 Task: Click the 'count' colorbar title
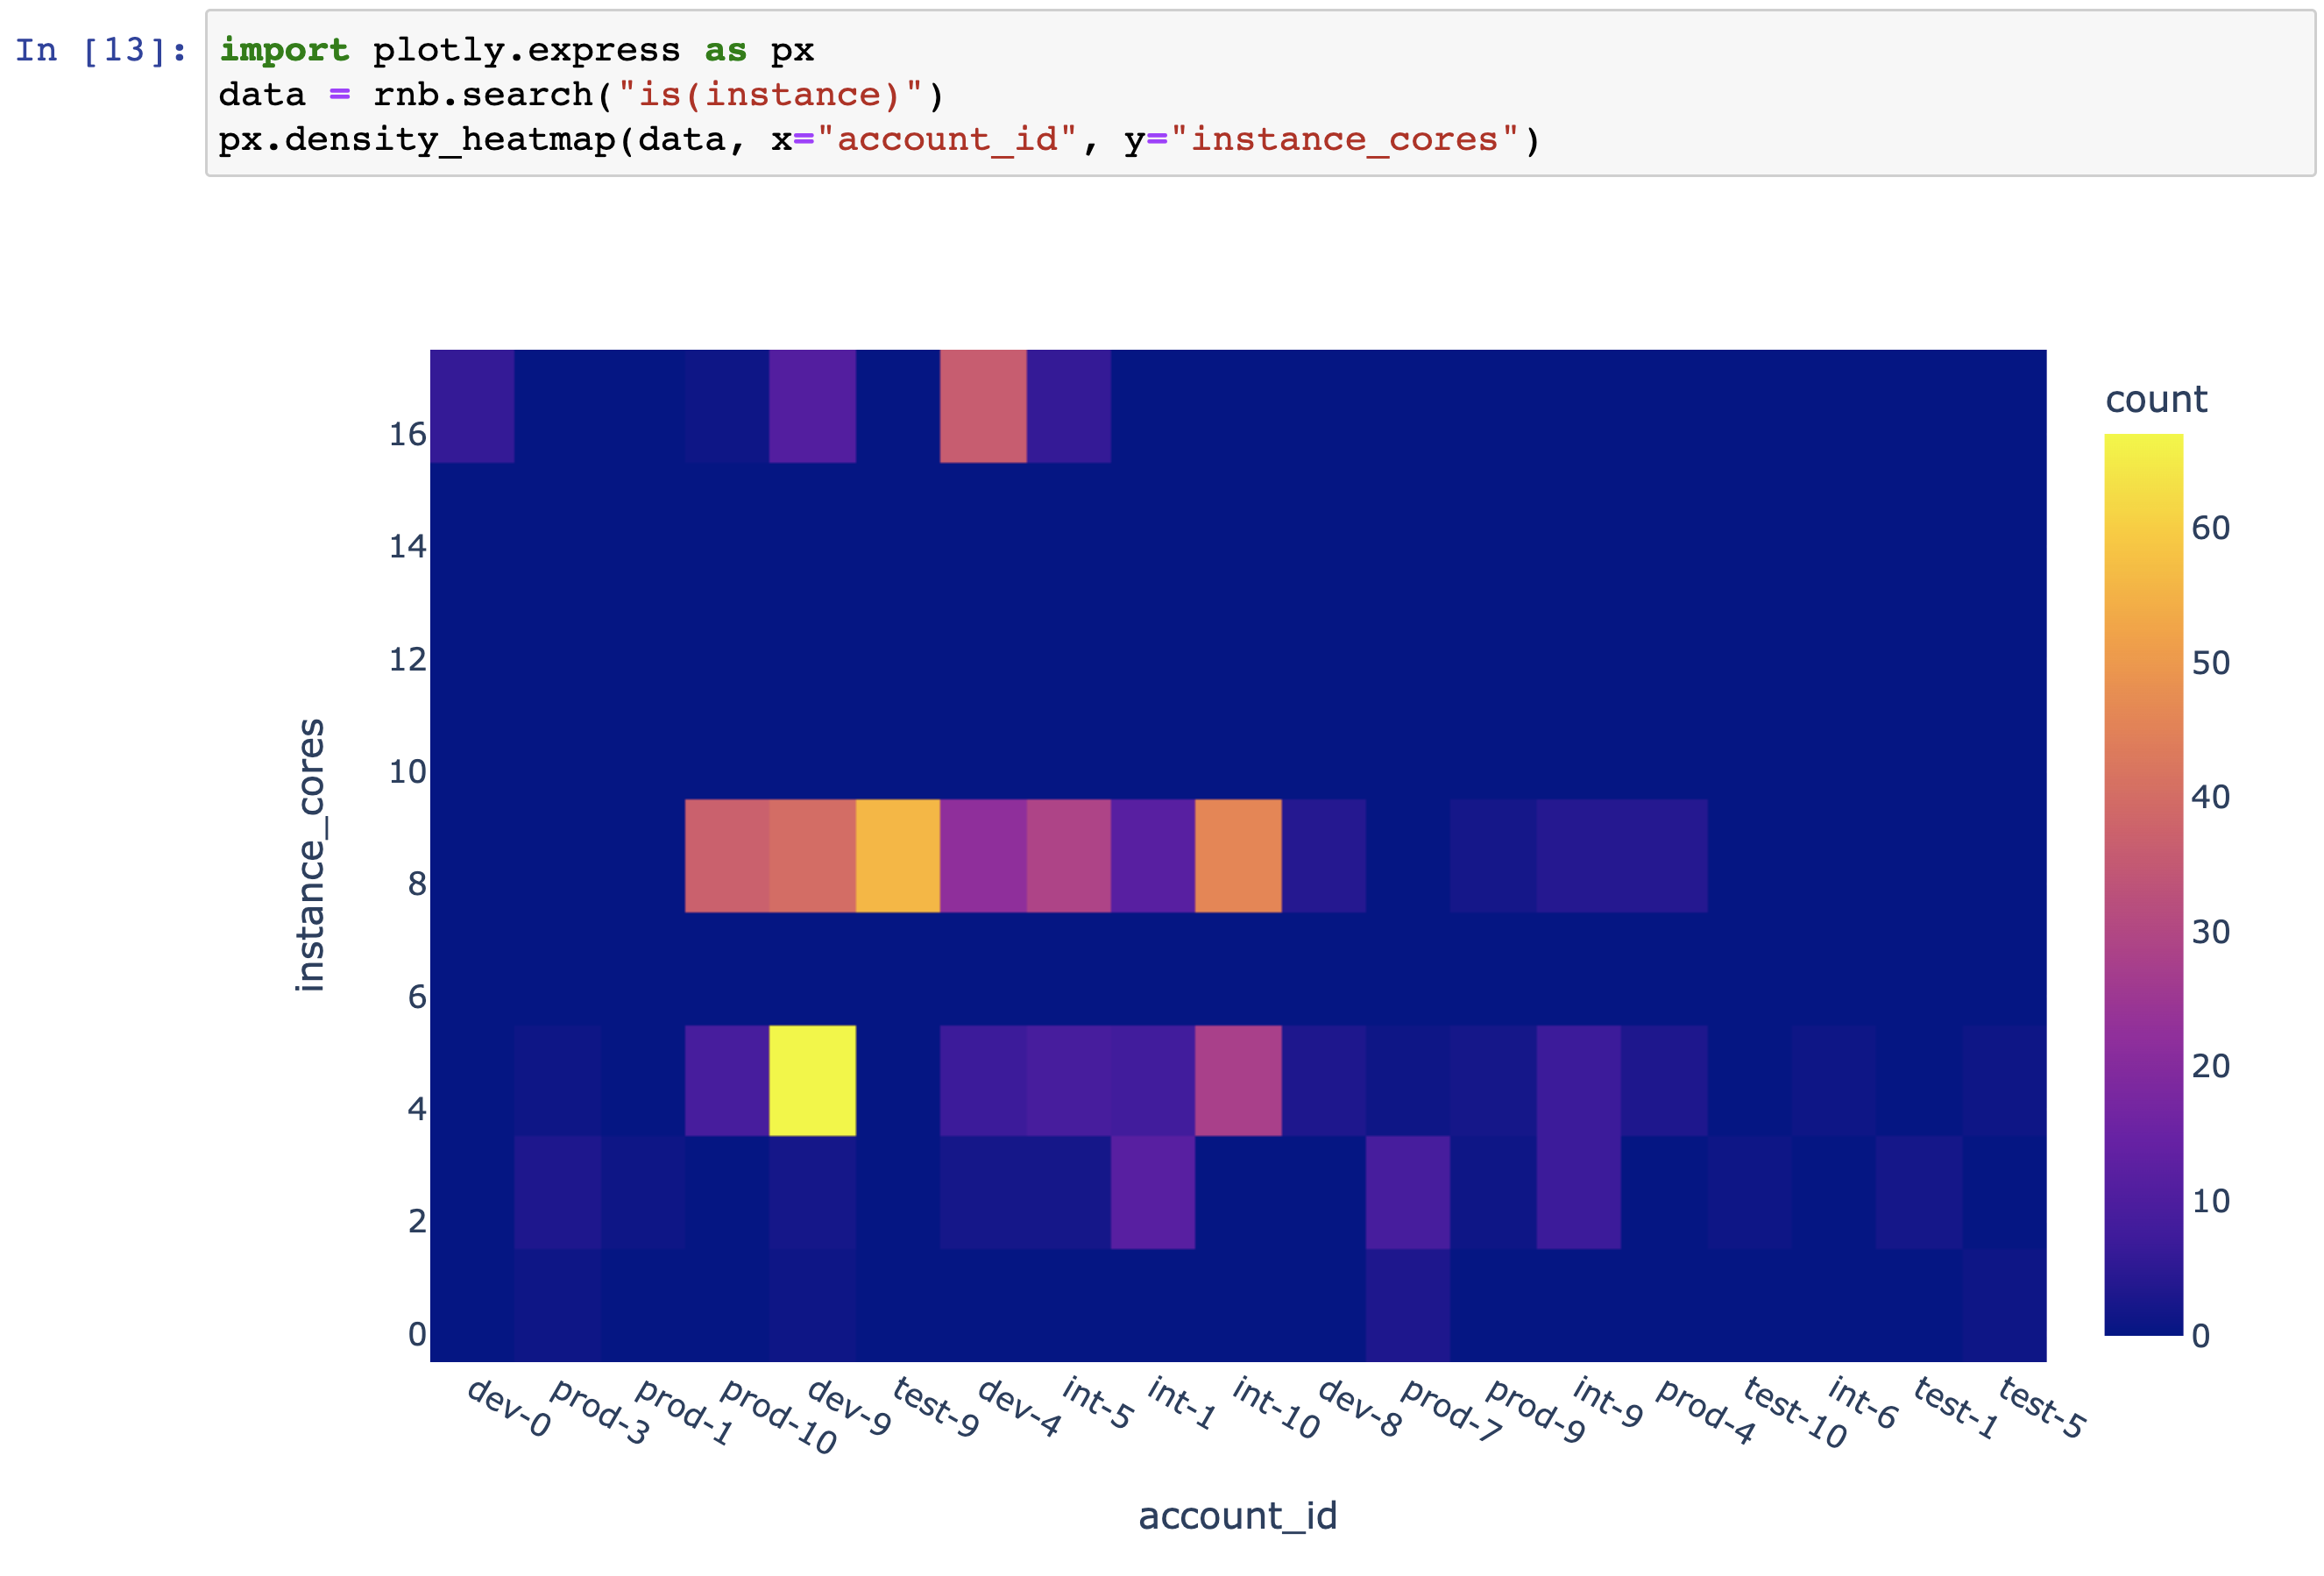(2155, 399)
